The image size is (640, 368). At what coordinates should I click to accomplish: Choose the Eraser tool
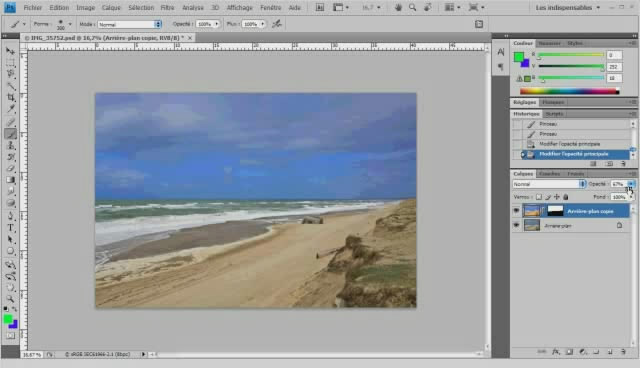[11, 168]
